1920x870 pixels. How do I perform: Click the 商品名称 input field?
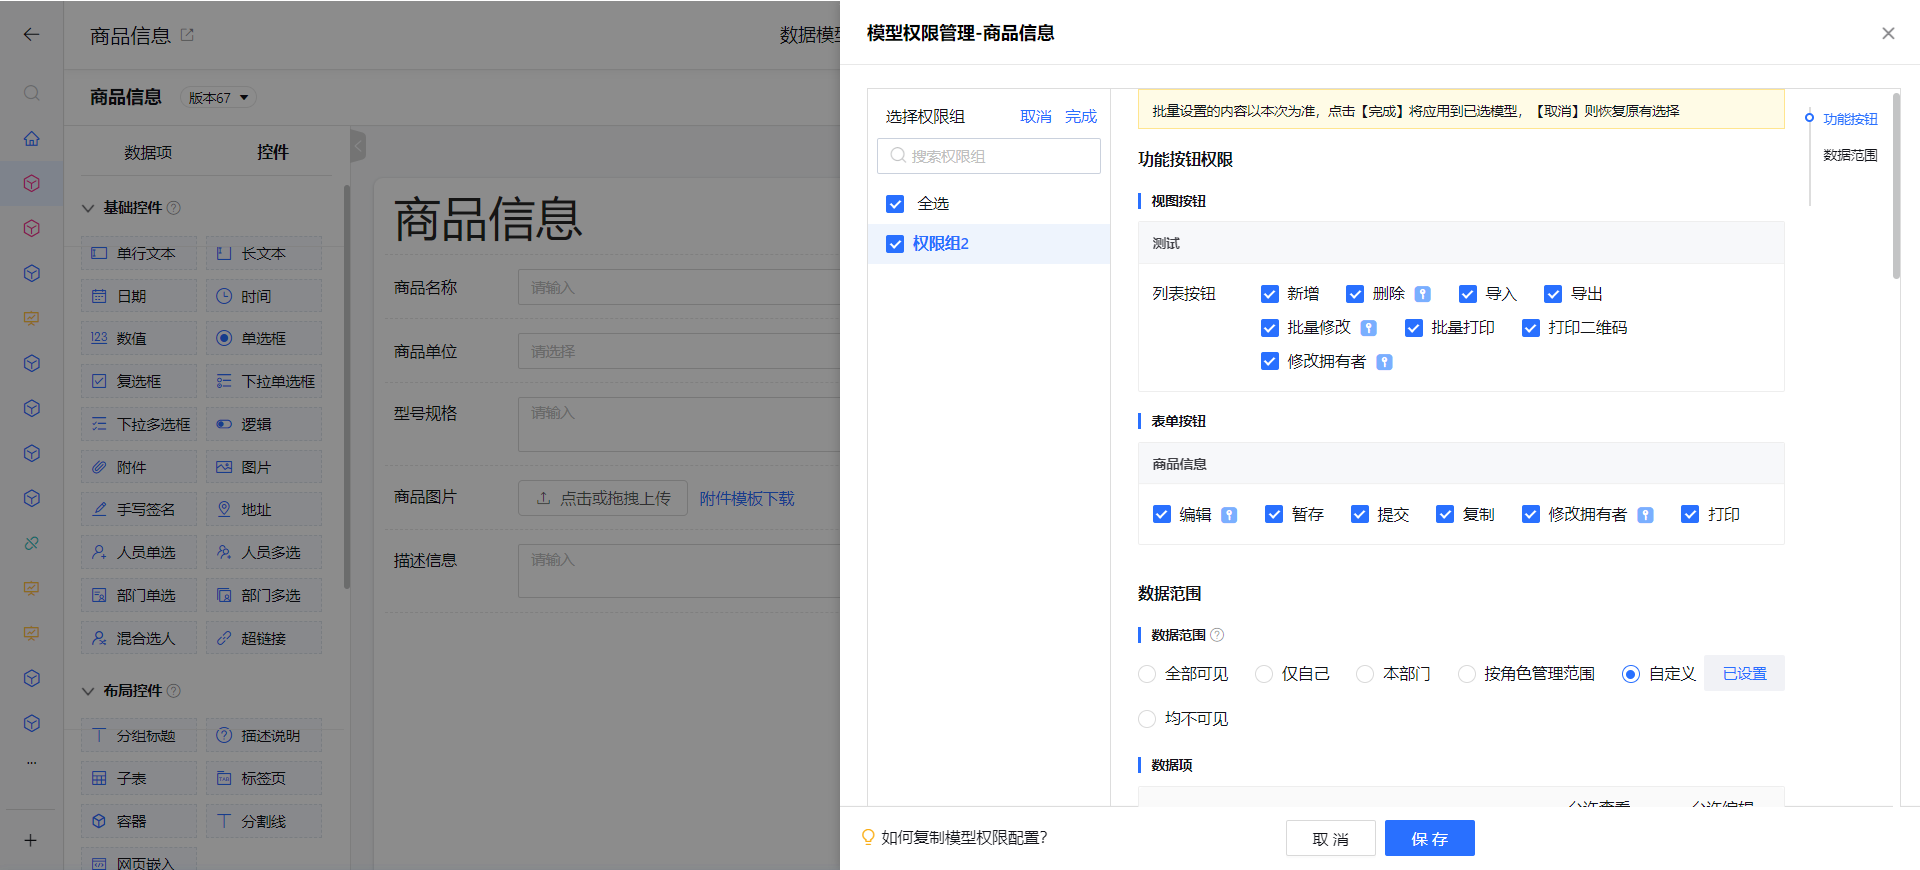[678, 288]
